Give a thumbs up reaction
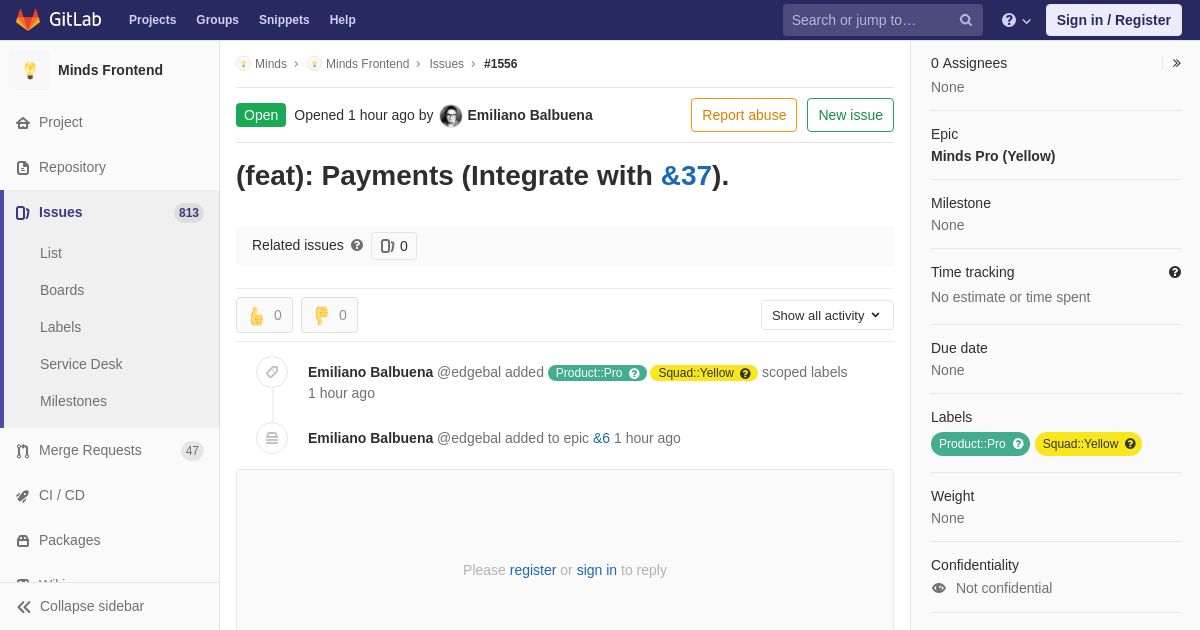The height and width of the screenshot is (630, 1200). (264, 315)
